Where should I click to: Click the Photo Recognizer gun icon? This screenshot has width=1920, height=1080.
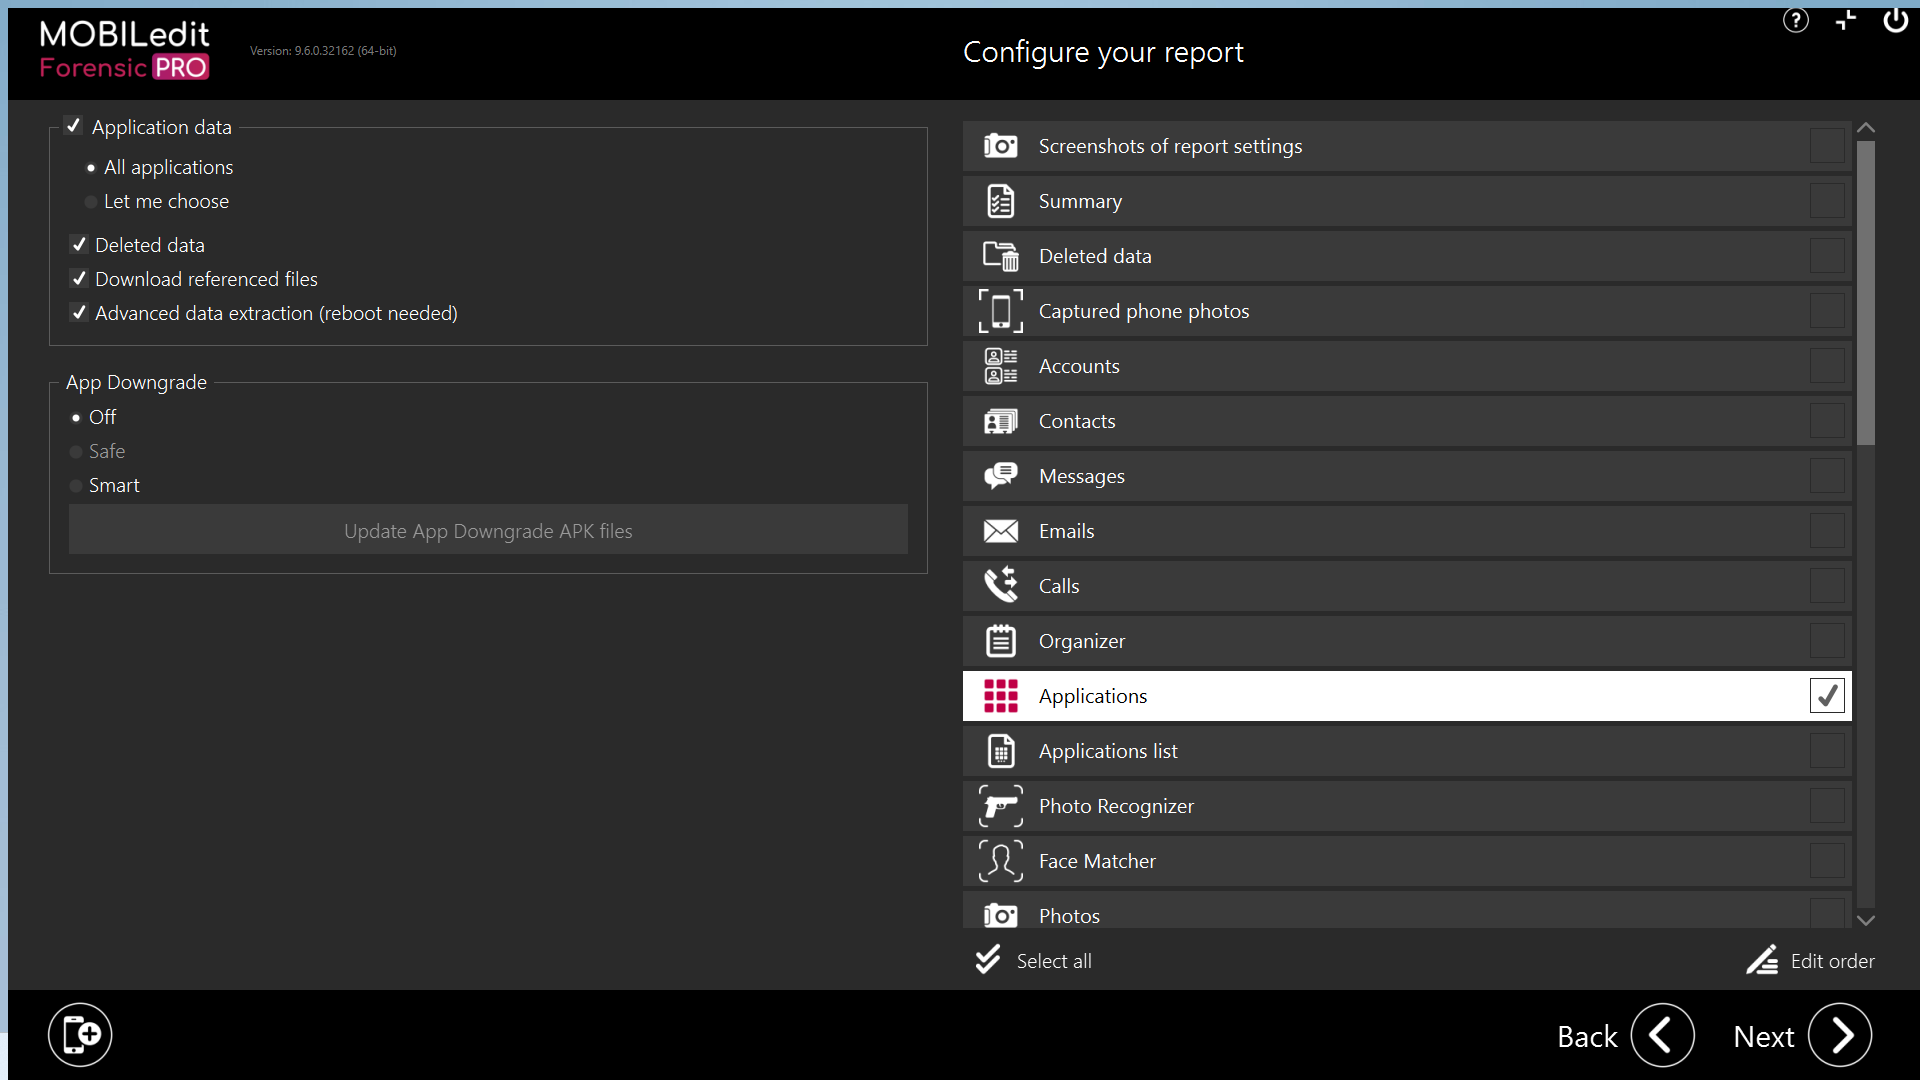coord(1000,806)
